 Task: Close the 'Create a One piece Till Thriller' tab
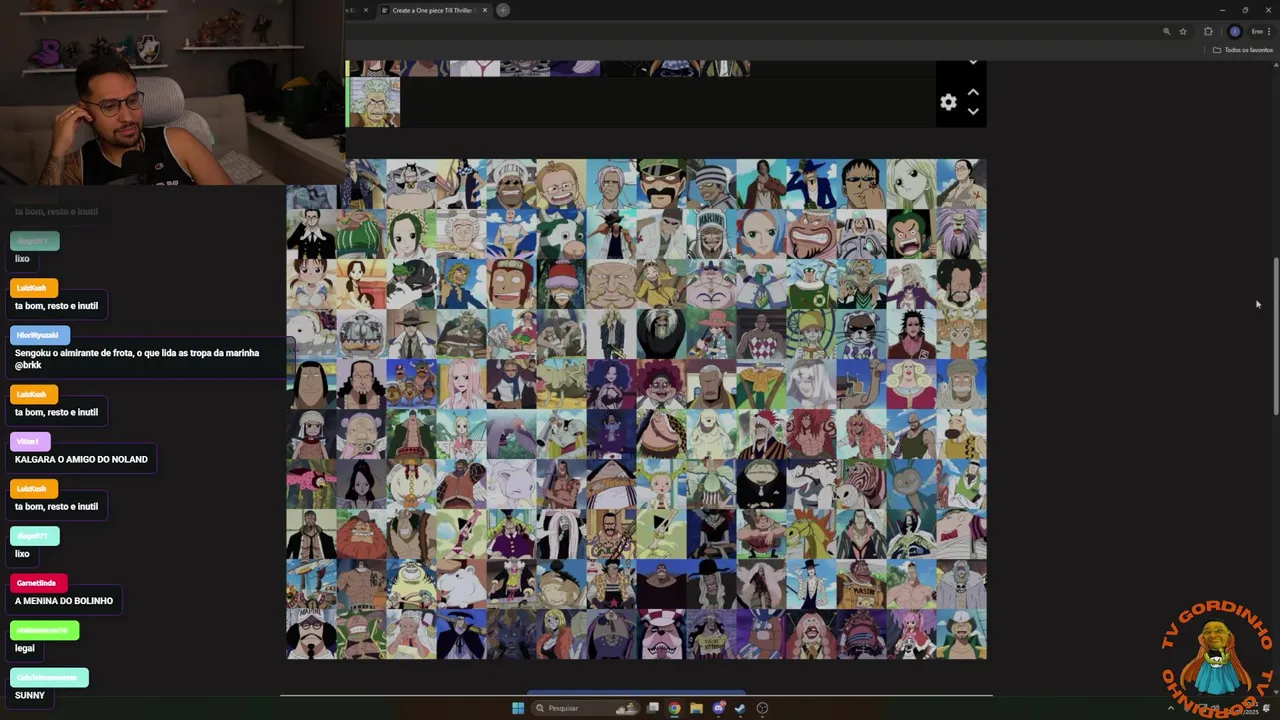[x=485, y=10]
